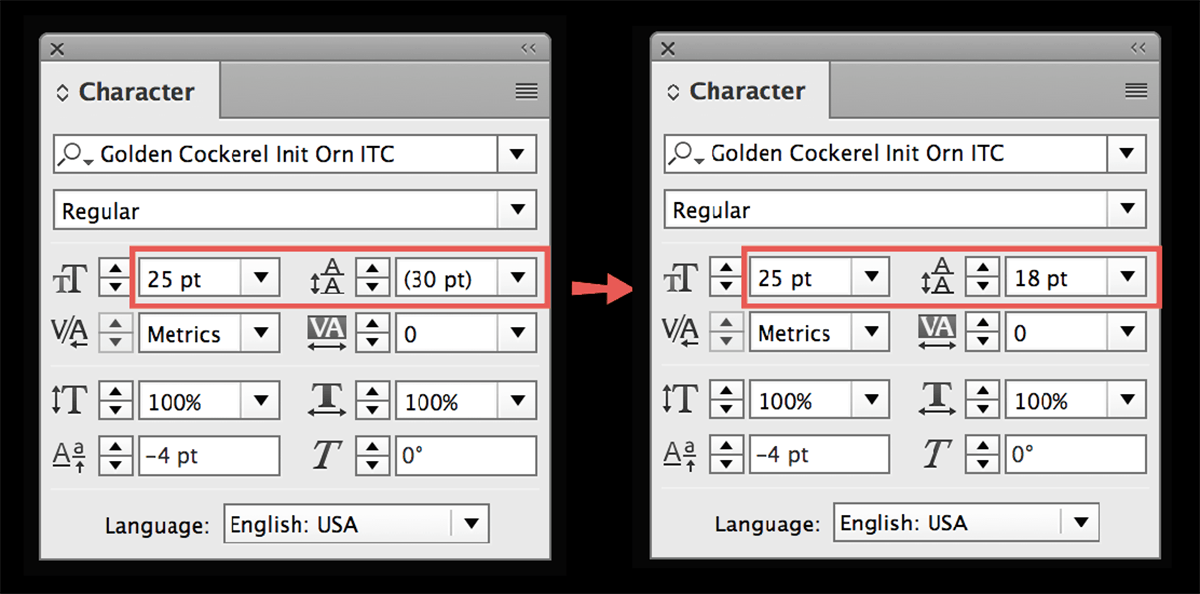Viewport: 1200px width, 594px height.
Task: Select the Character tab in the left panel
Action: tap(126, 92)
